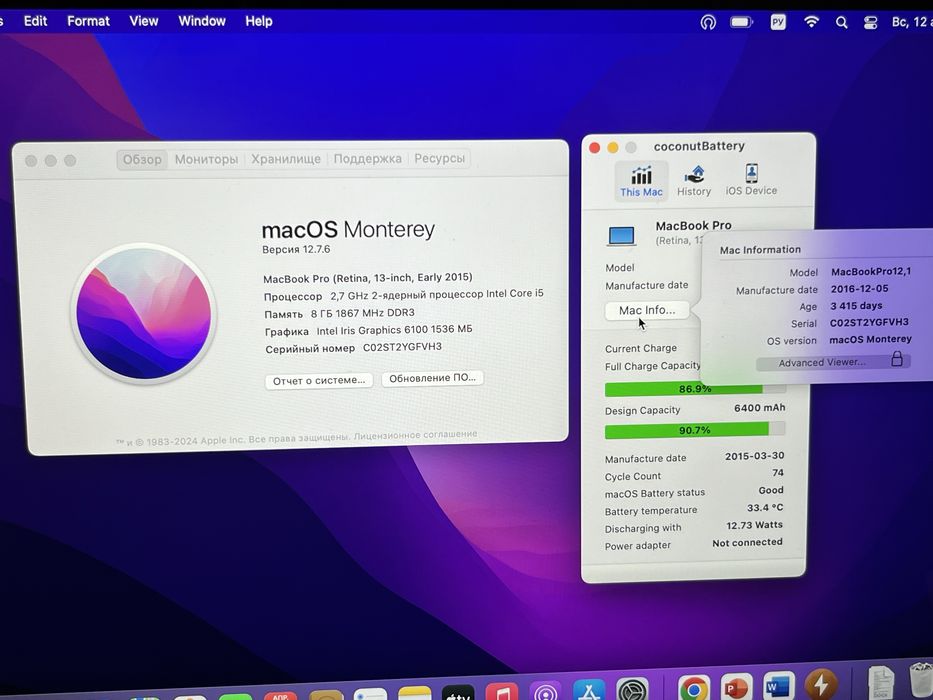The height and width of the screenshot is (700, 933).
Task: Open System Preferences from the Dock
Action: pos(633,690)
